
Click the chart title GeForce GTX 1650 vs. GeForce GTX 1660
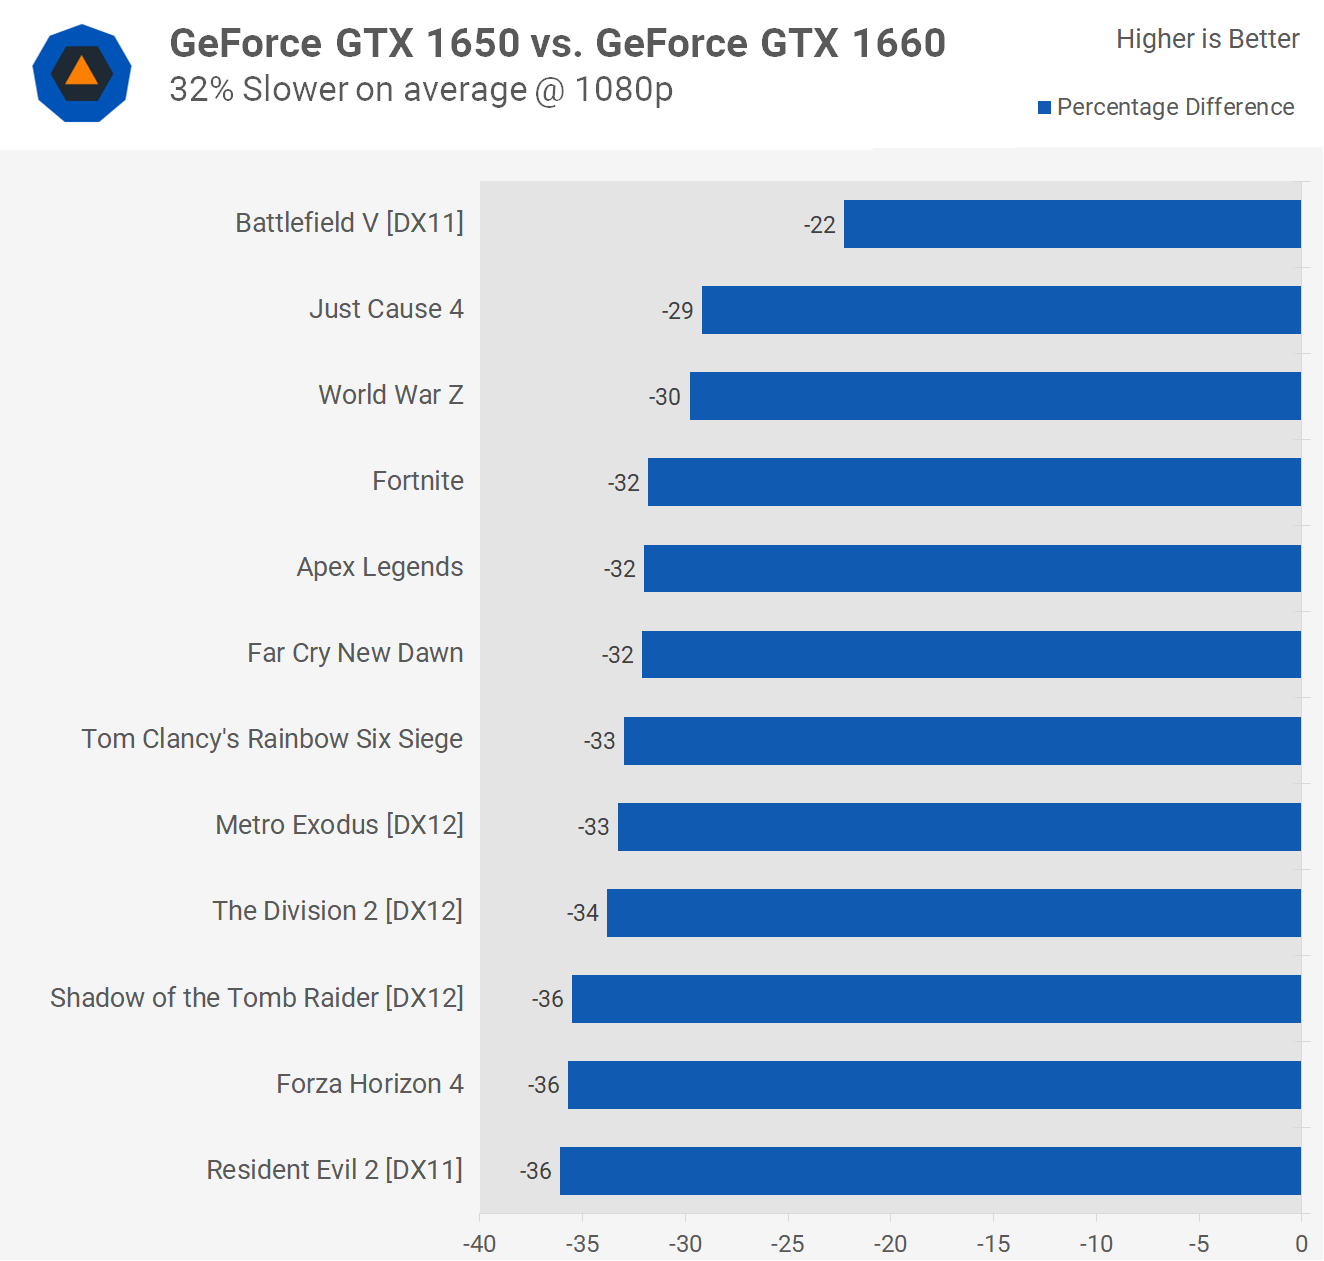pos(557,43)
